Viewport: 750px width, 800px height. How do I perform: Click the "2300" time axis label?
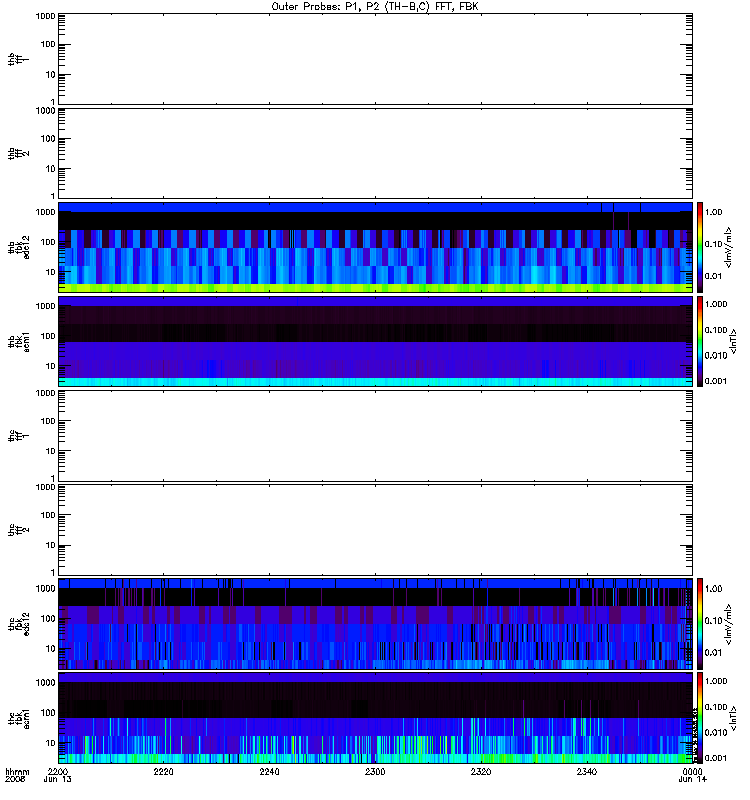[375, 771]
